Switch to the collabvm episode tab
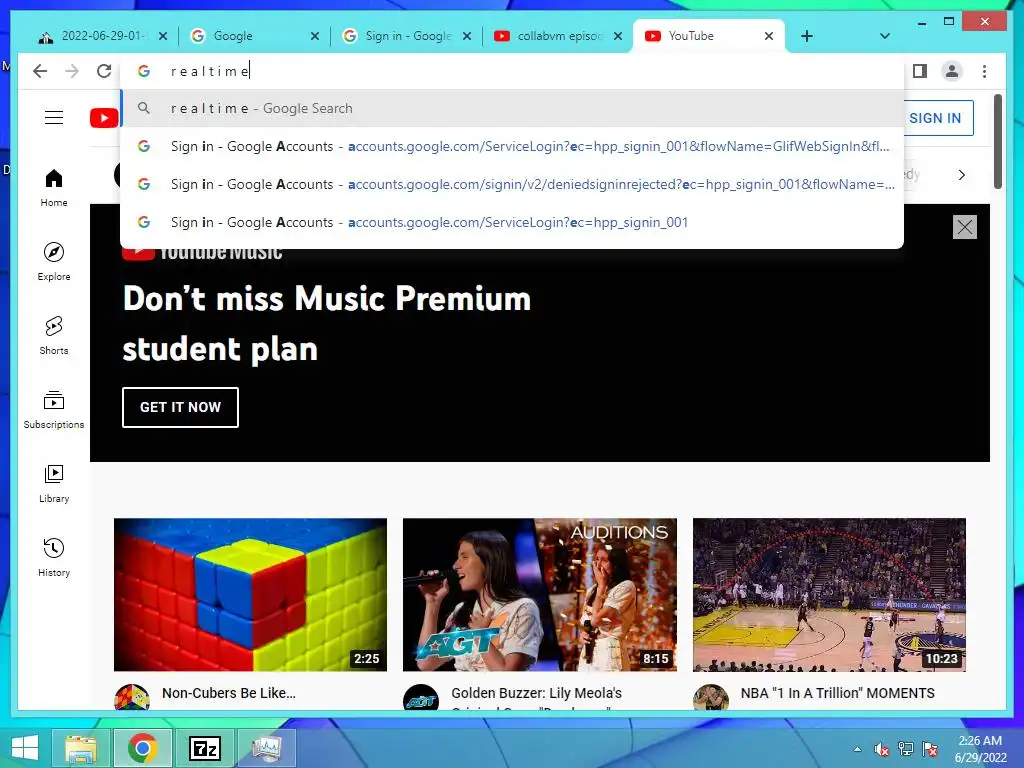 559,36
